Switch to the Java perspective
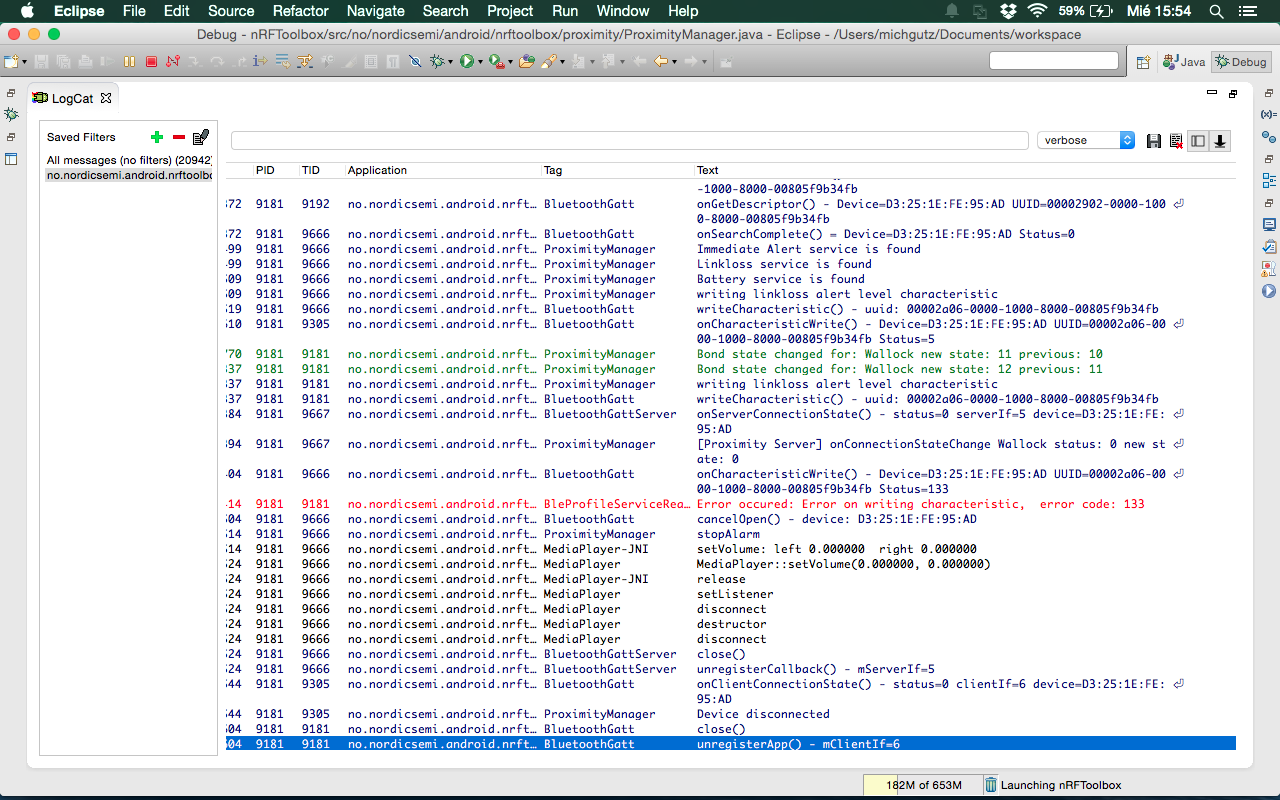 click(x=1184, y=62)
